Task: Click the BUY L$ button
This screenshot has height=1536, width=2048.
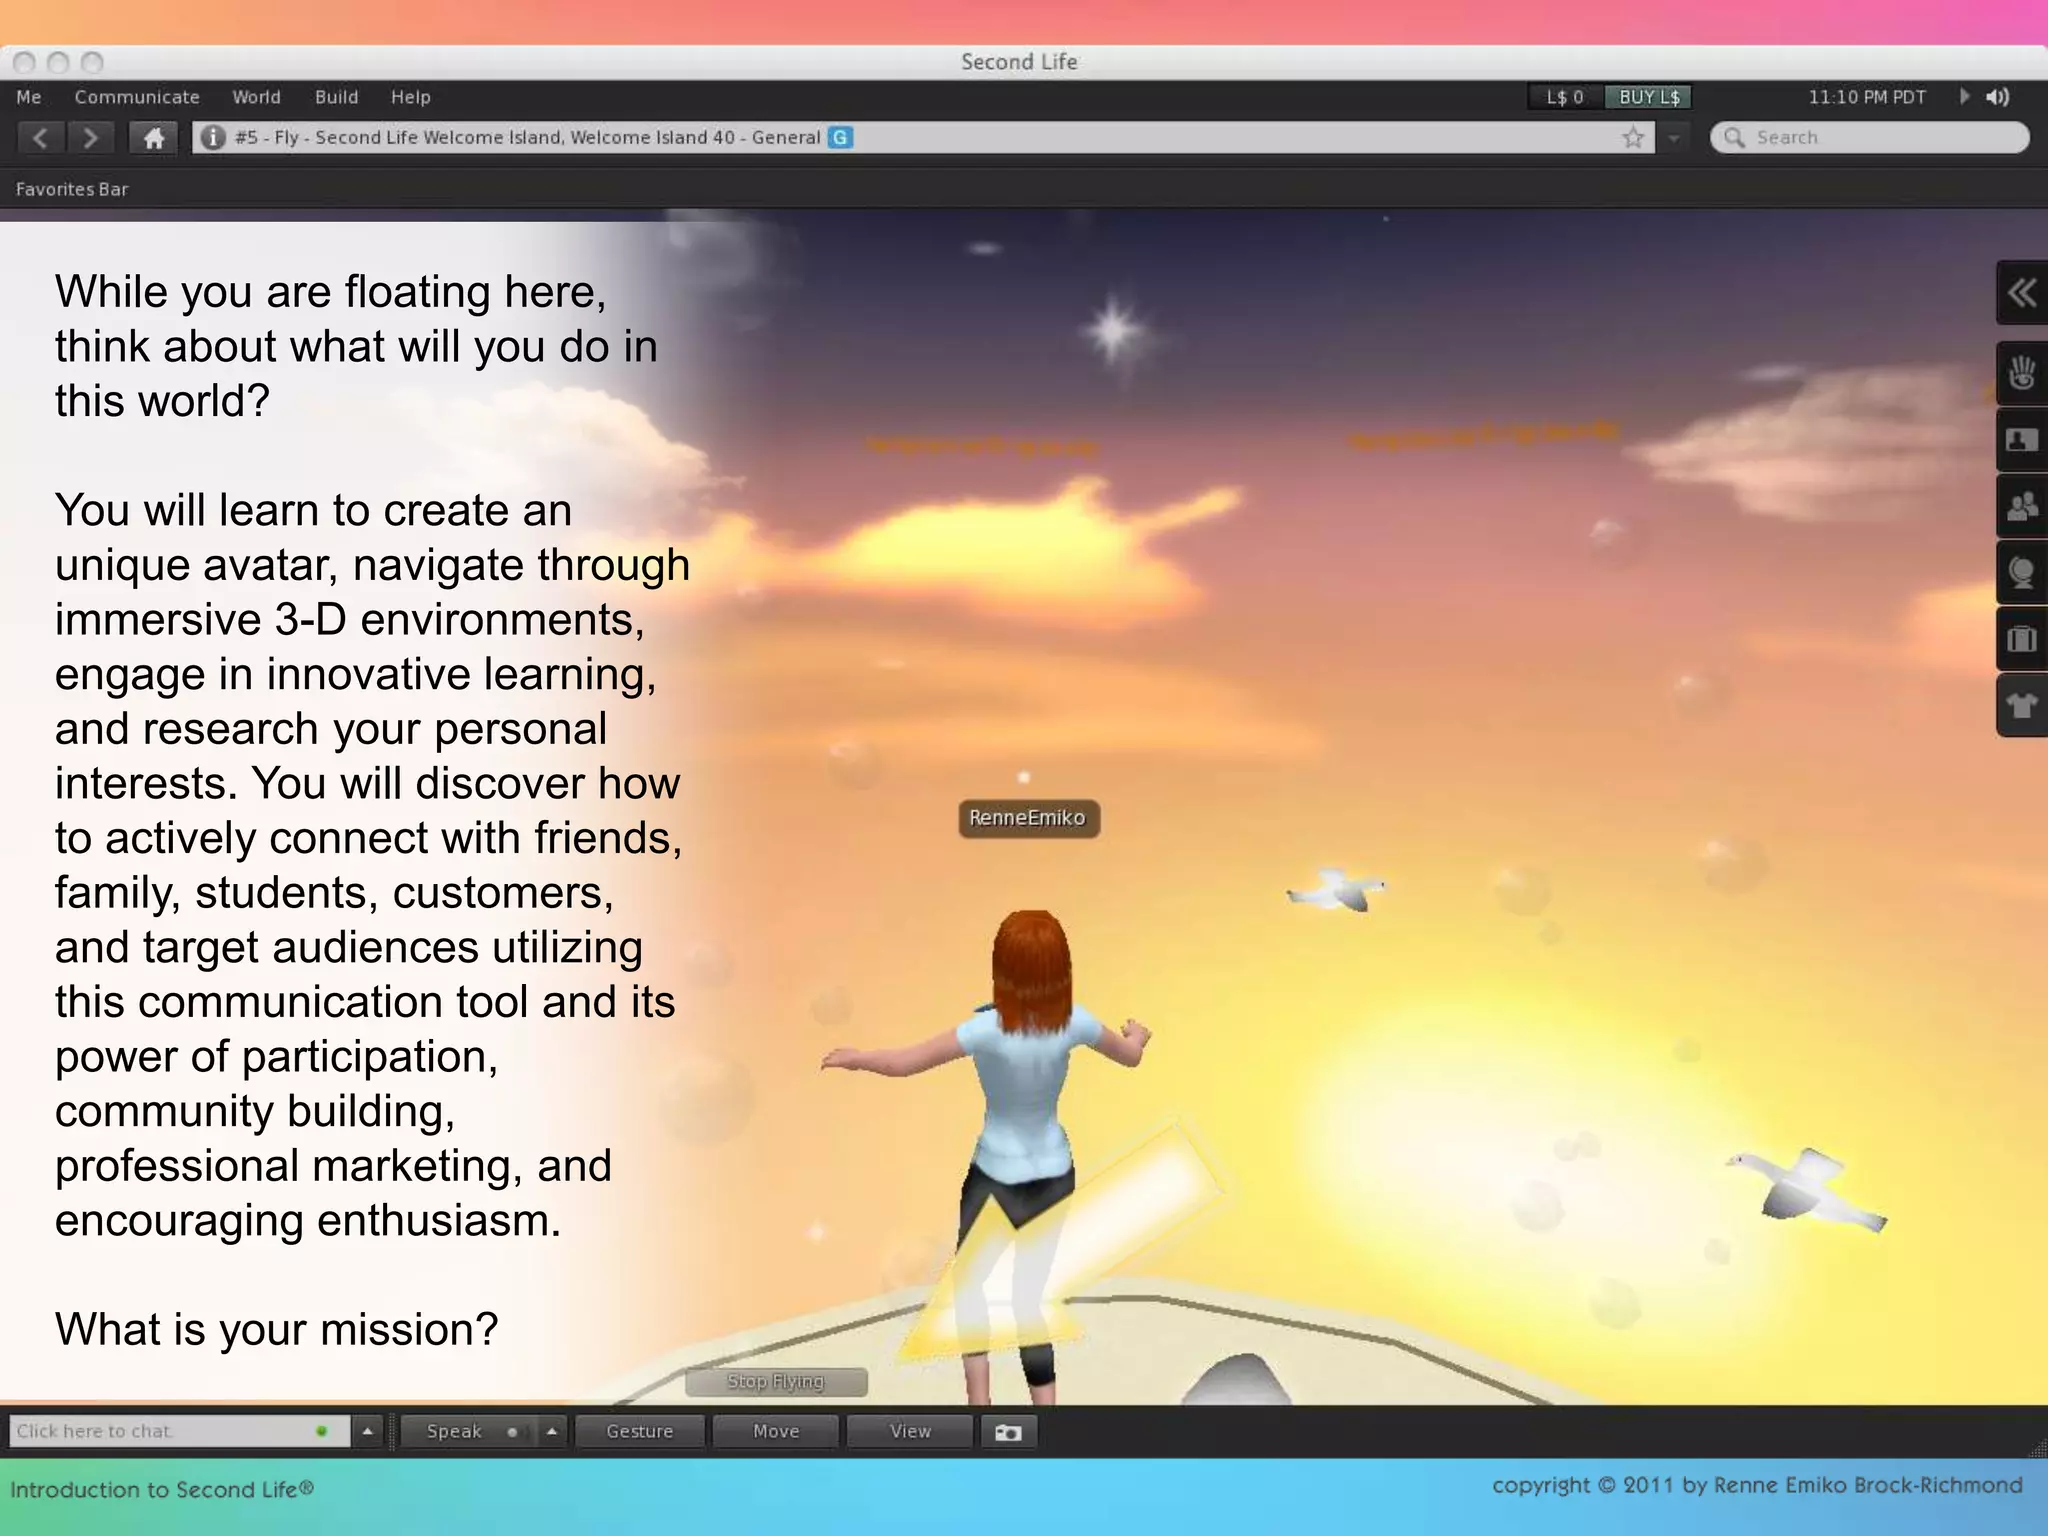Action: pos(1649,97)
